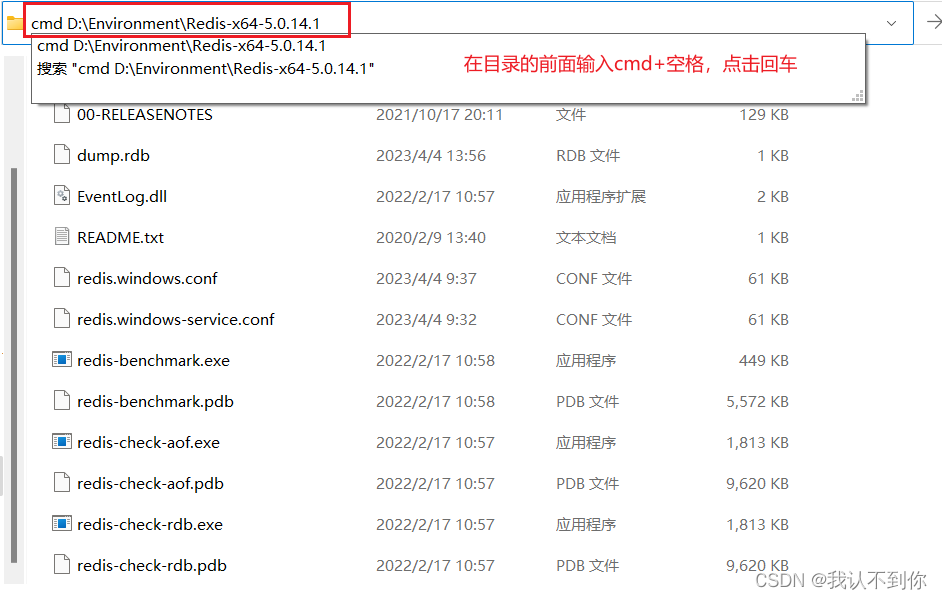
Task: Click the date 2023/4/4 9:37
Action: (x=426, y=279)
